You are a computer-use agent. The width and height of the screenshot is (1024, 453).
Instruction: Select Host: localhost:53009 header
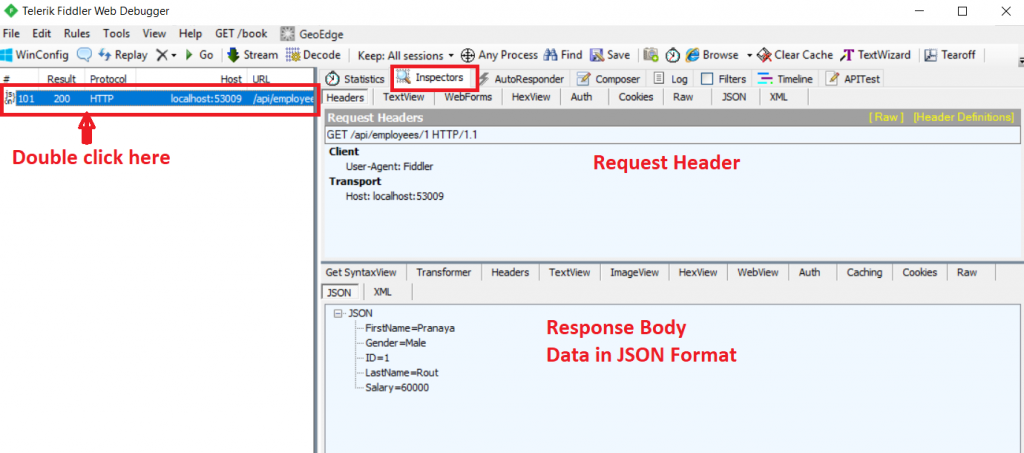tap(395, 196)
